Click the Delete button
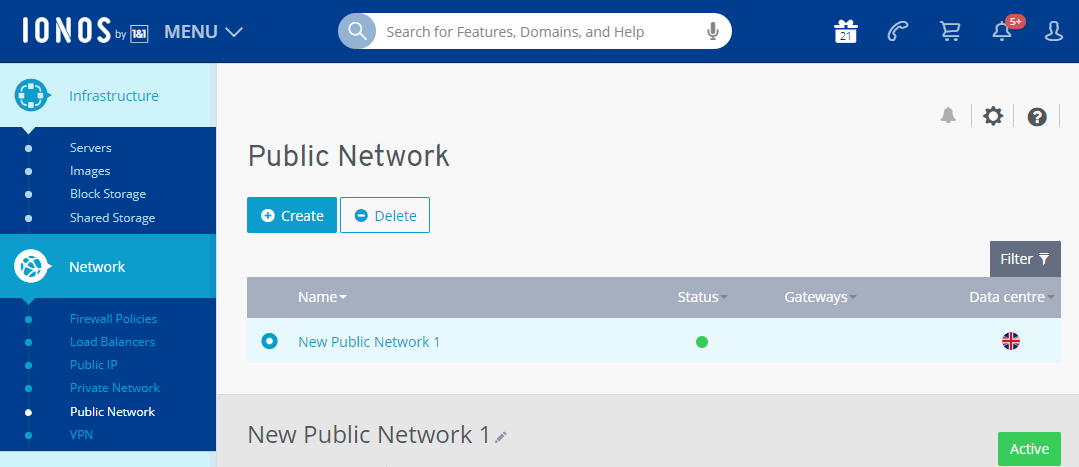This screenshot has width=1079, height=467. tap(385, 215)
